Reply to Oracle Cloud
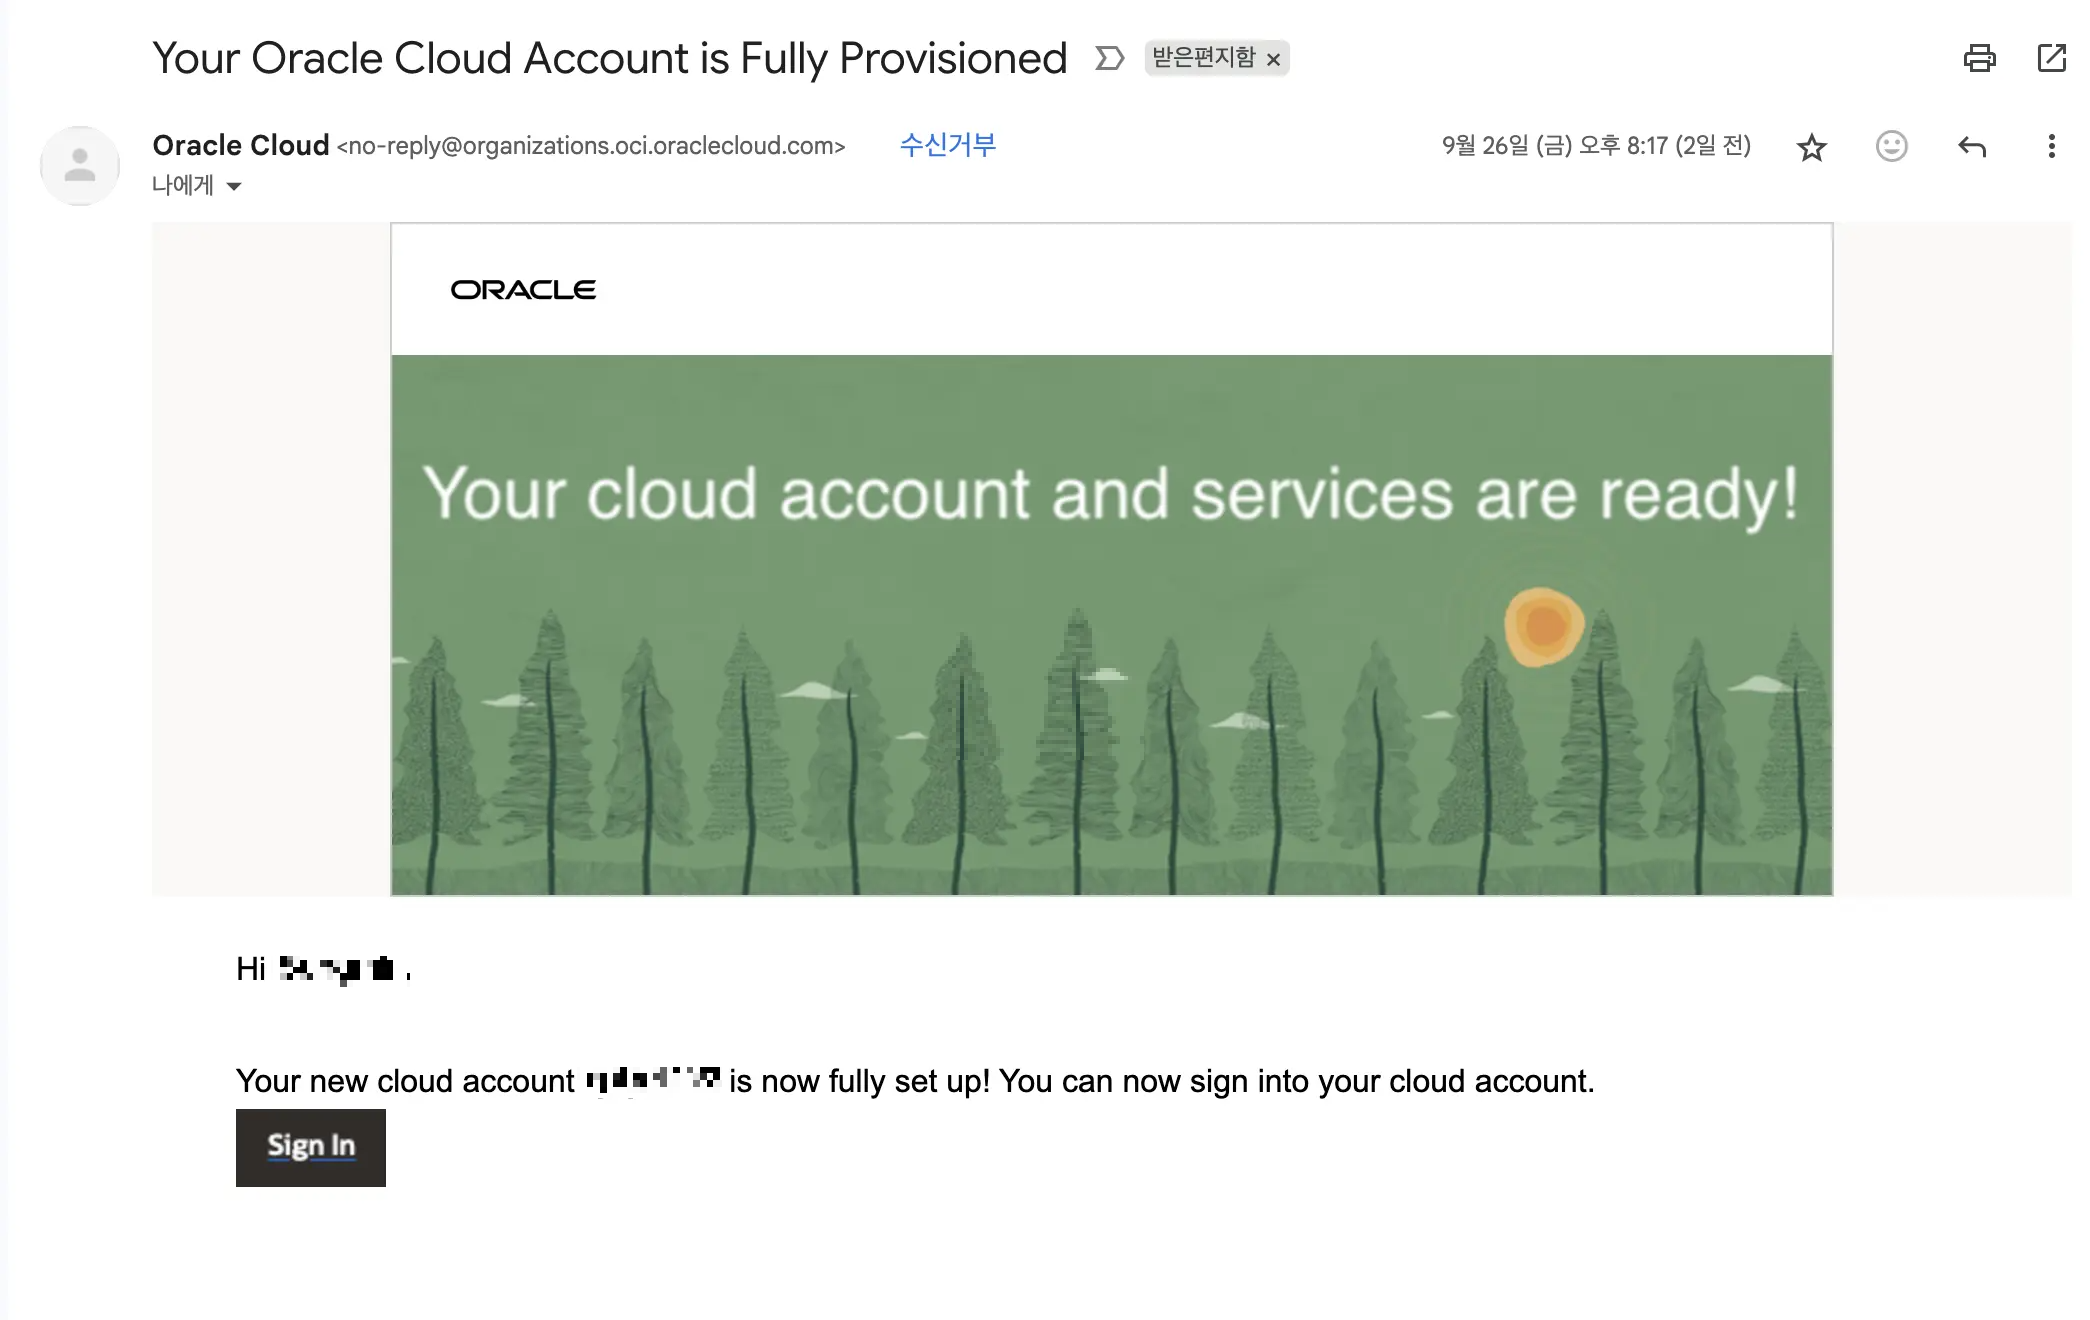This screenshot has height=1320, width=2090. click(x=1972, y=147)
